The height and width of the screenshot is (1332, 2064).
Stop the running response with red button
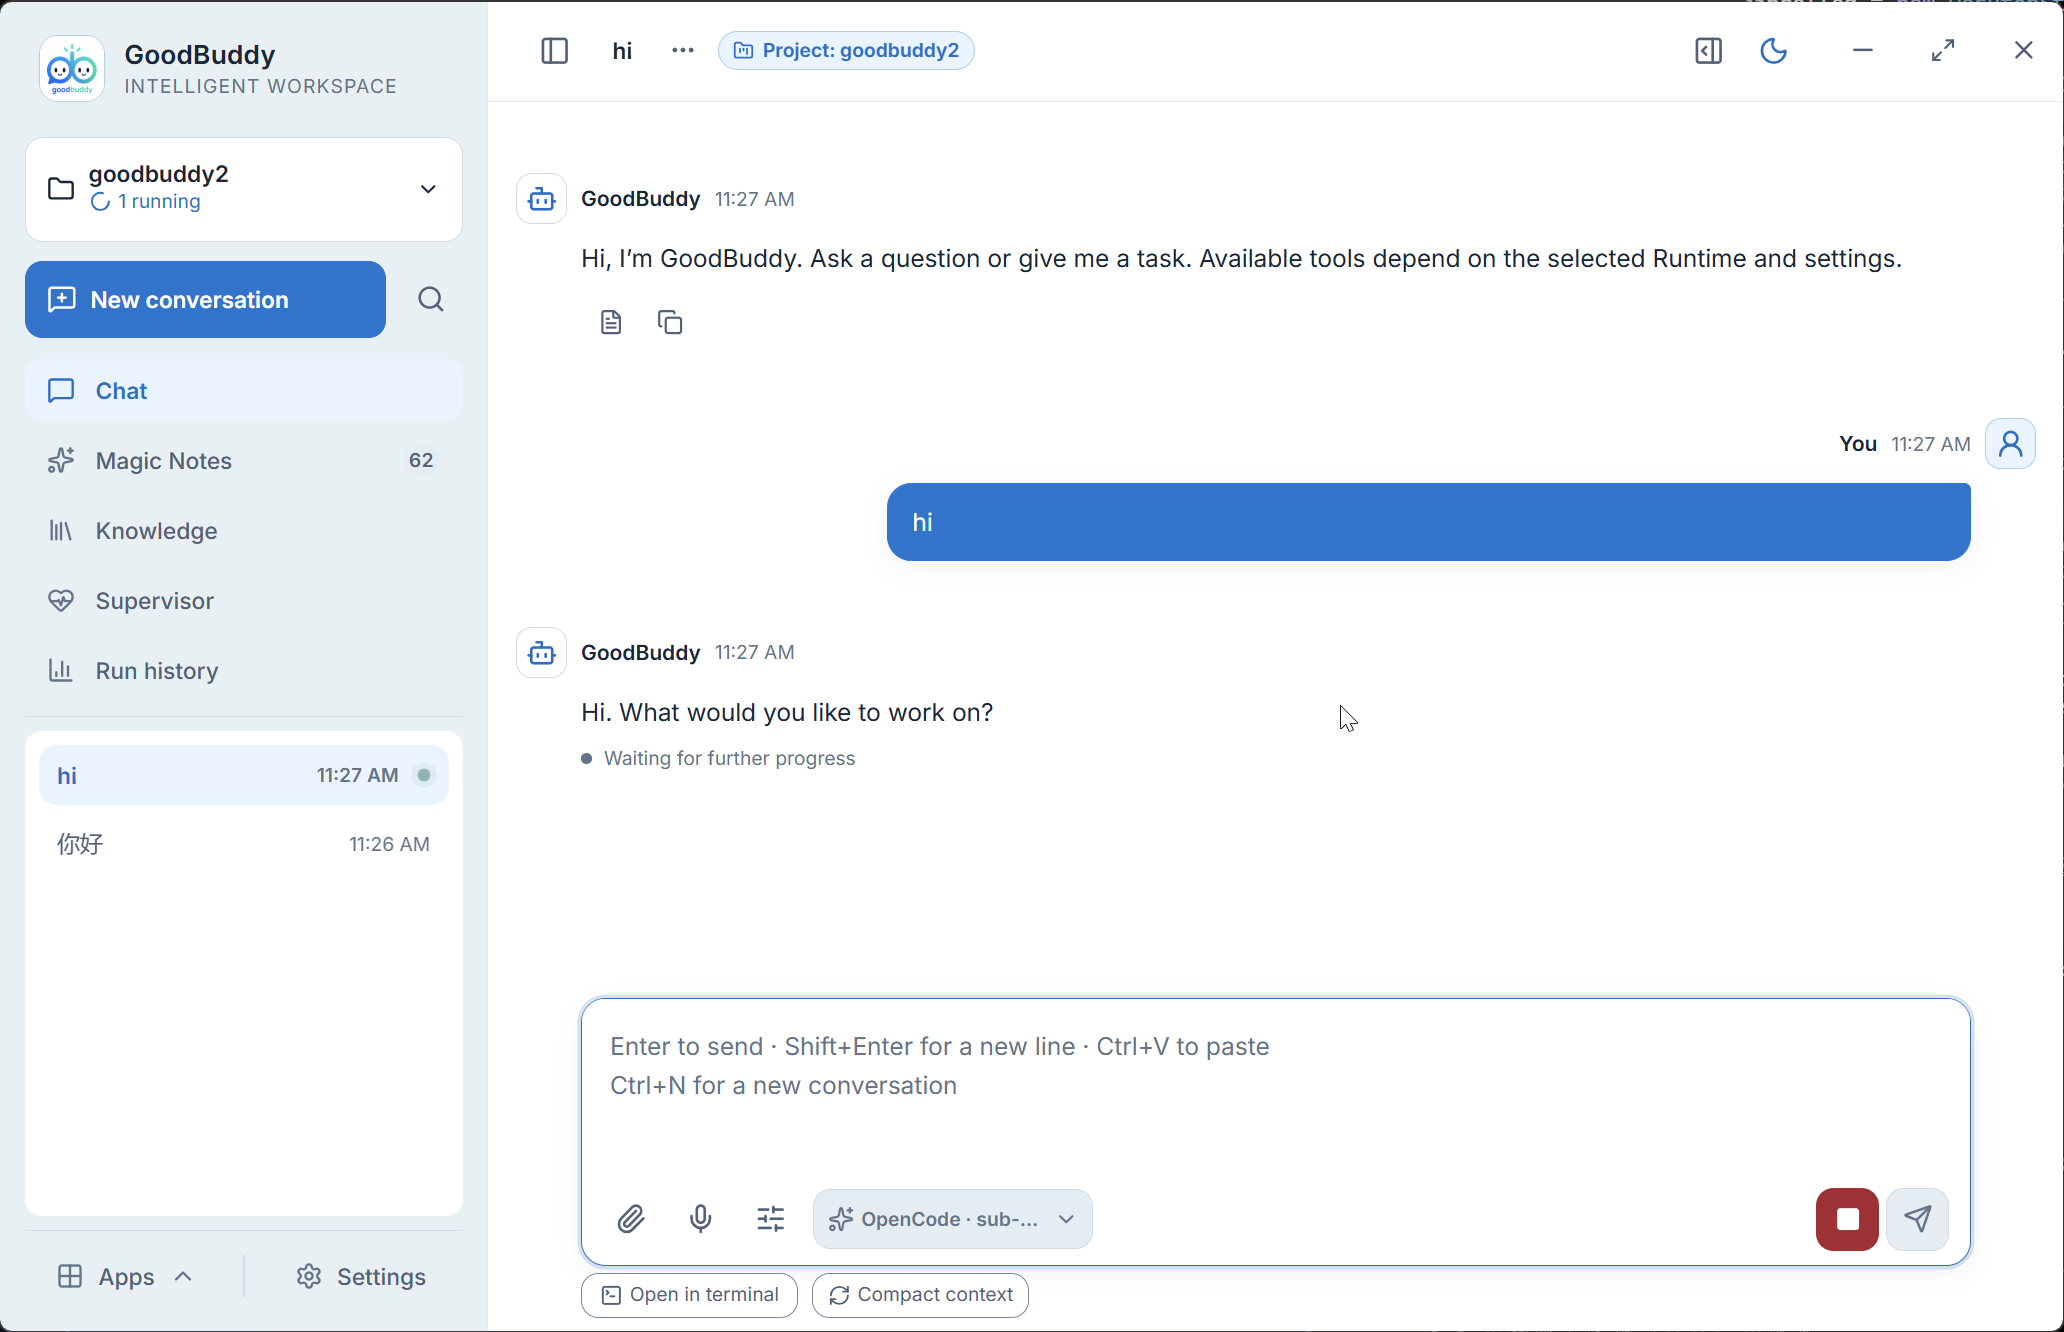pos(1847,1219)
